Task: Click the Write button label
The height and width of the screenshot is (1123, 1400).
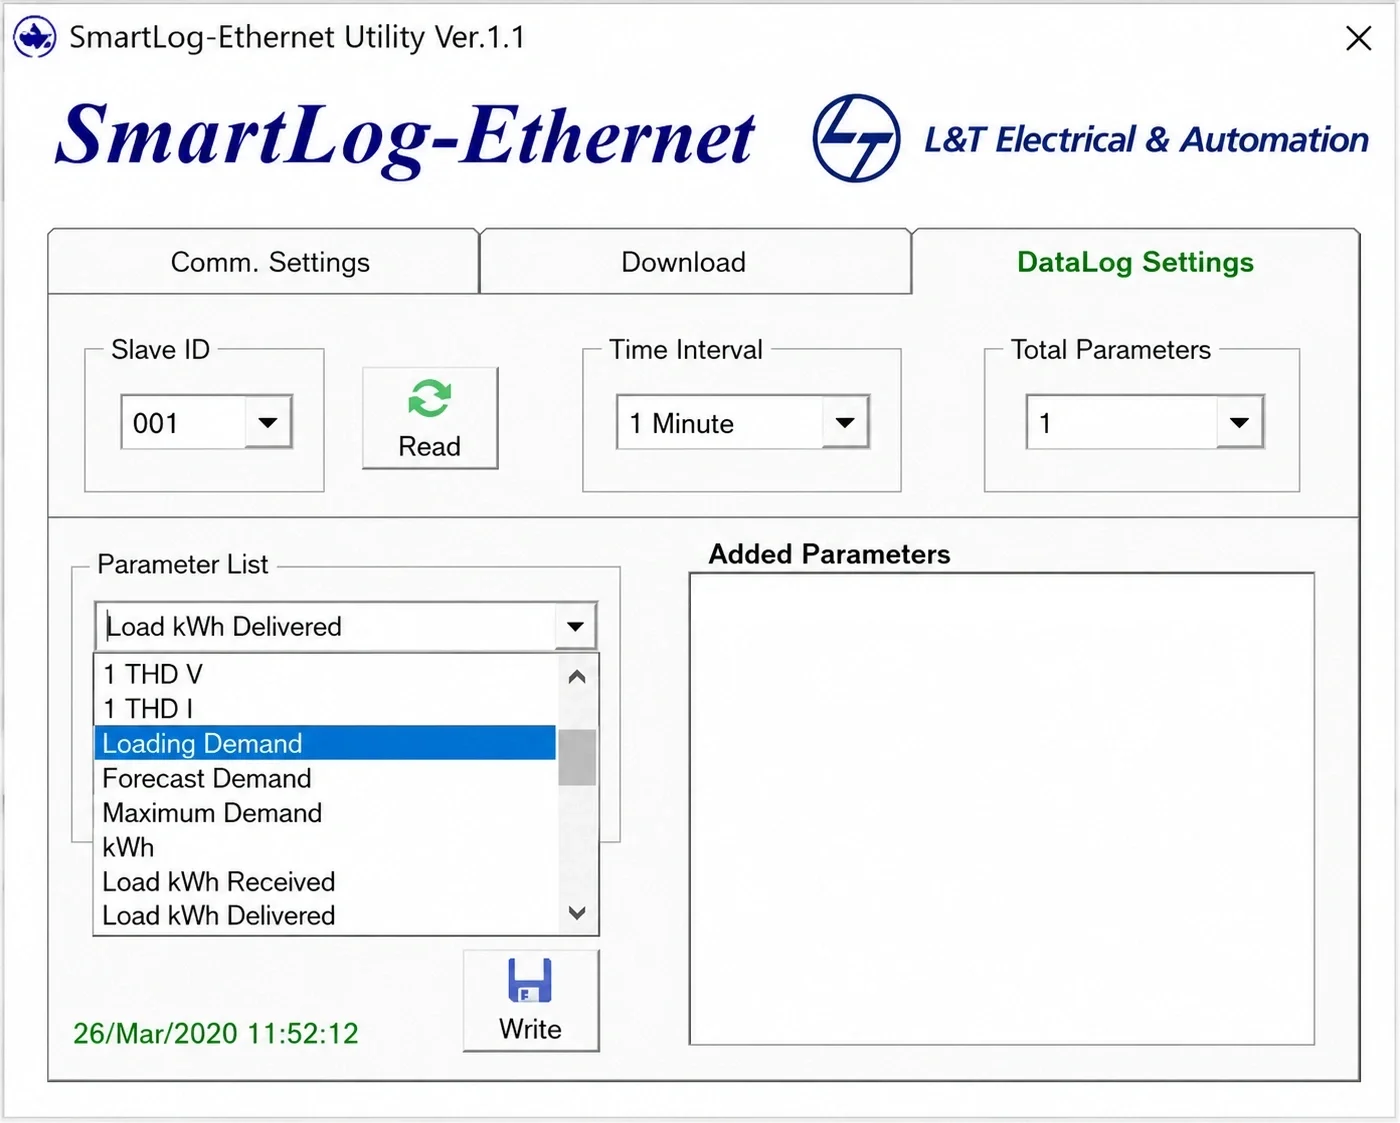Action: [x=530, y=1029]
